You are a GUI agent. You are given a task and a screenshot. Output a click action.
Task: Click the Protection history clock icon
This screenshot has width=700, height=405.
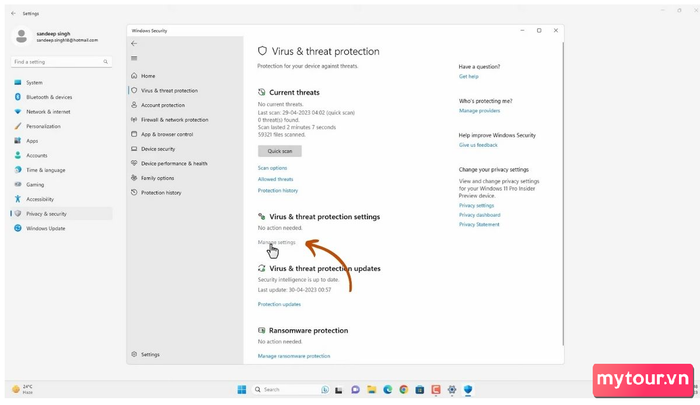pyautogui.click(x=134, y=192)
